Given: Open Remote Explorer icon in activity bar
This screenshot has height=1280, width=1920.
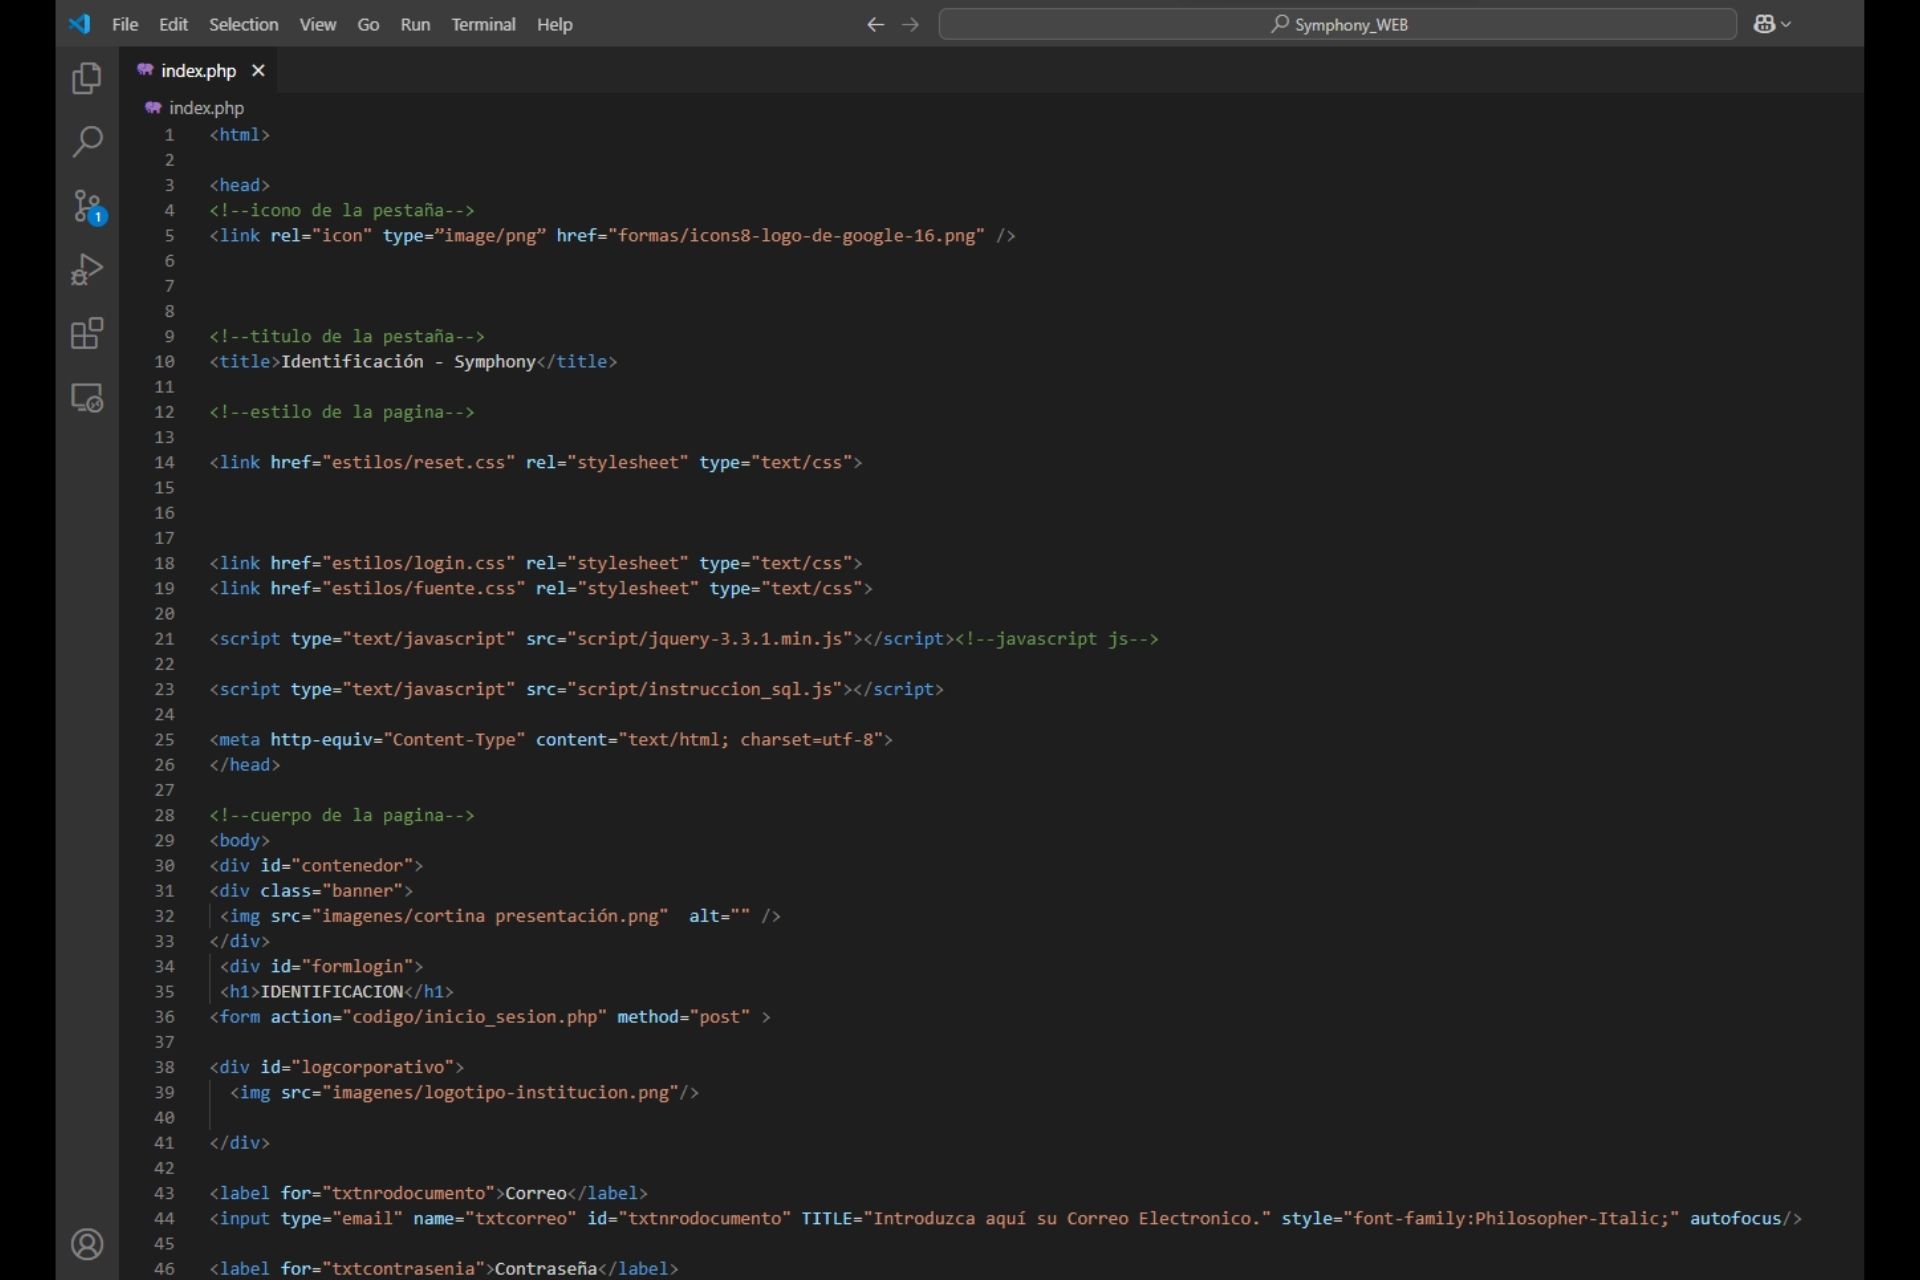Looking at the screenshot, I should [87, 397].
